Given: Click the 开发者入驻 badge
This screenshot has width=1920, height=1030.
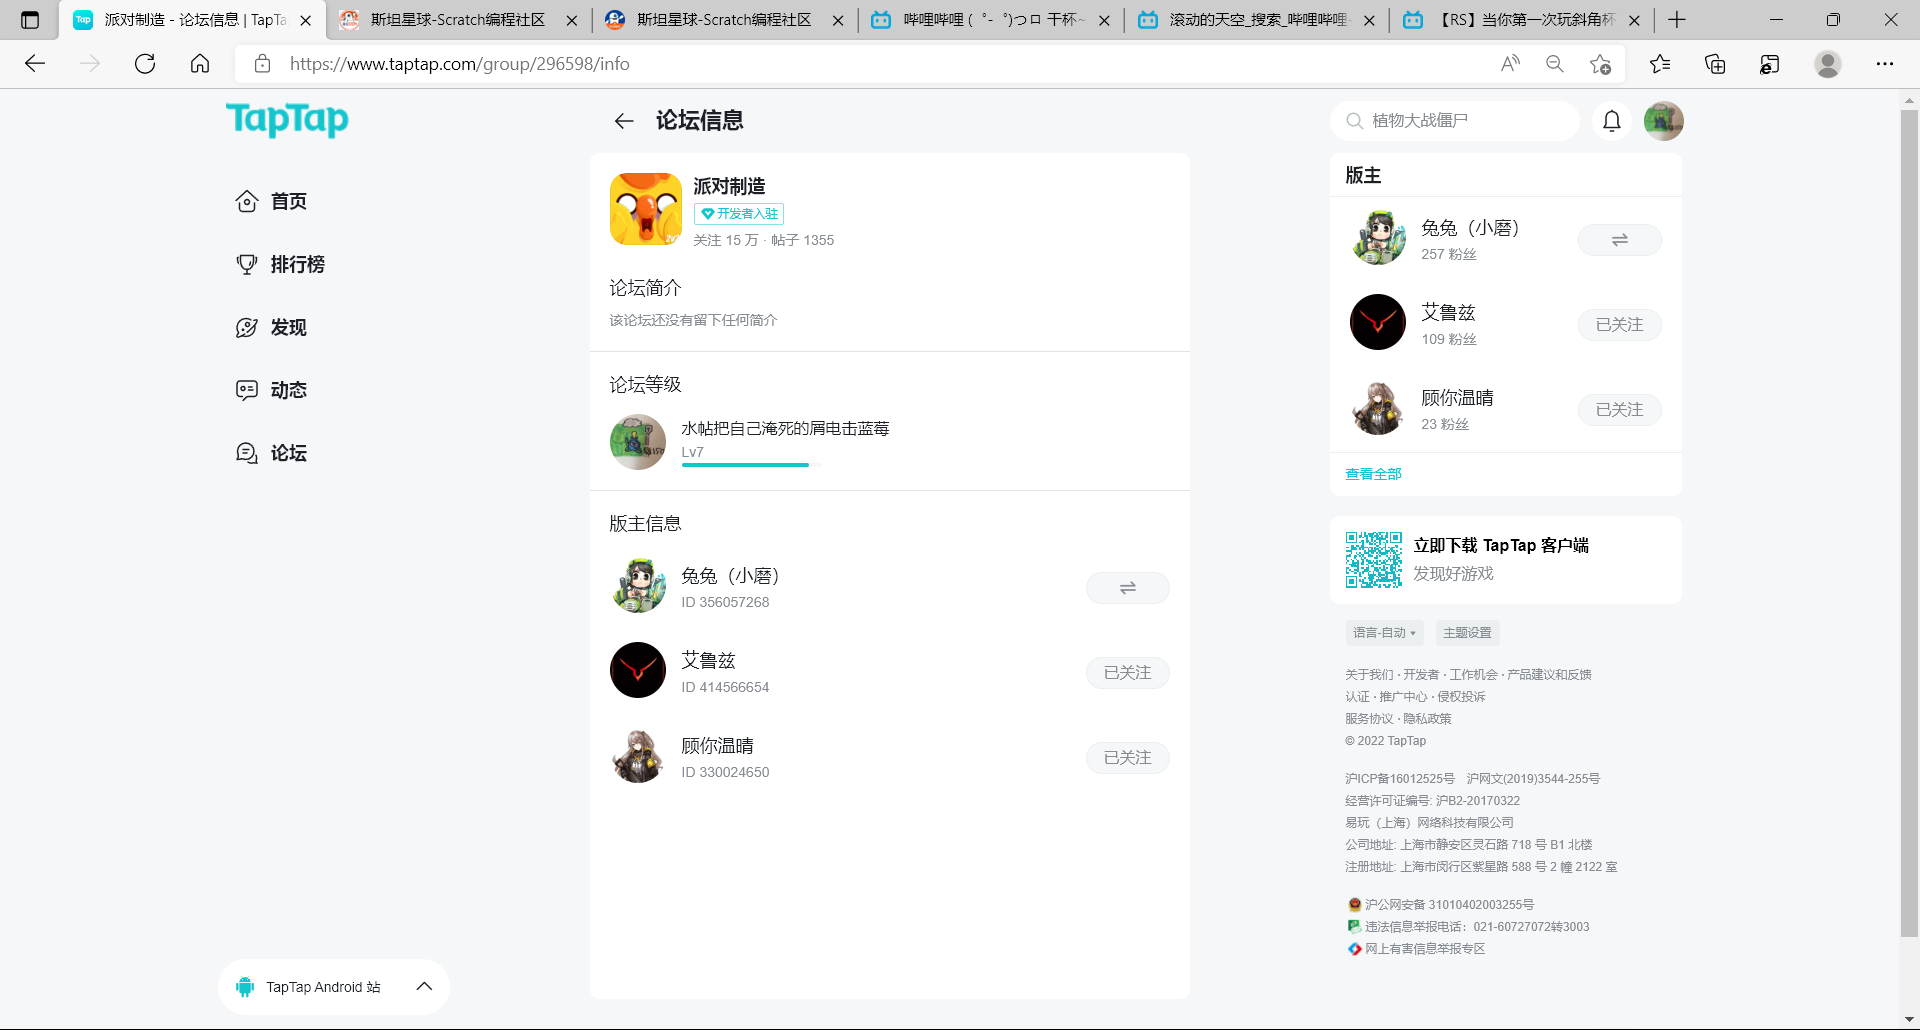Looking at the screenshot, I should click(739, 214).
